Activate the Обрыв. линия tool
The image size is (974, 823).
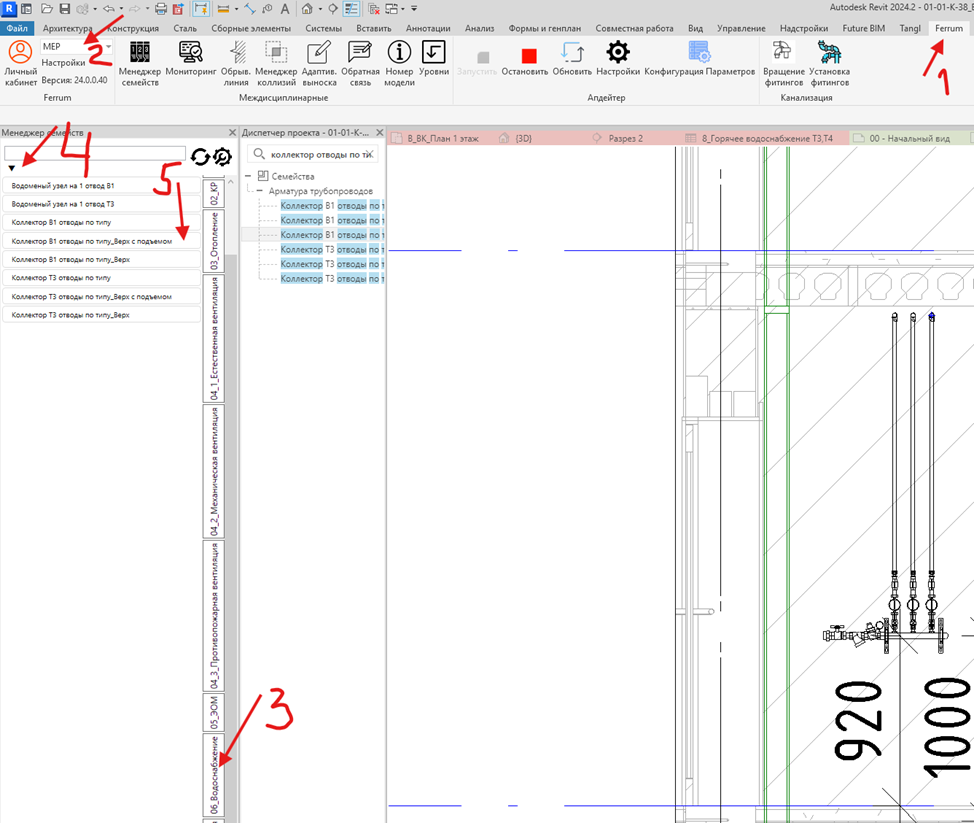[236, 63]
